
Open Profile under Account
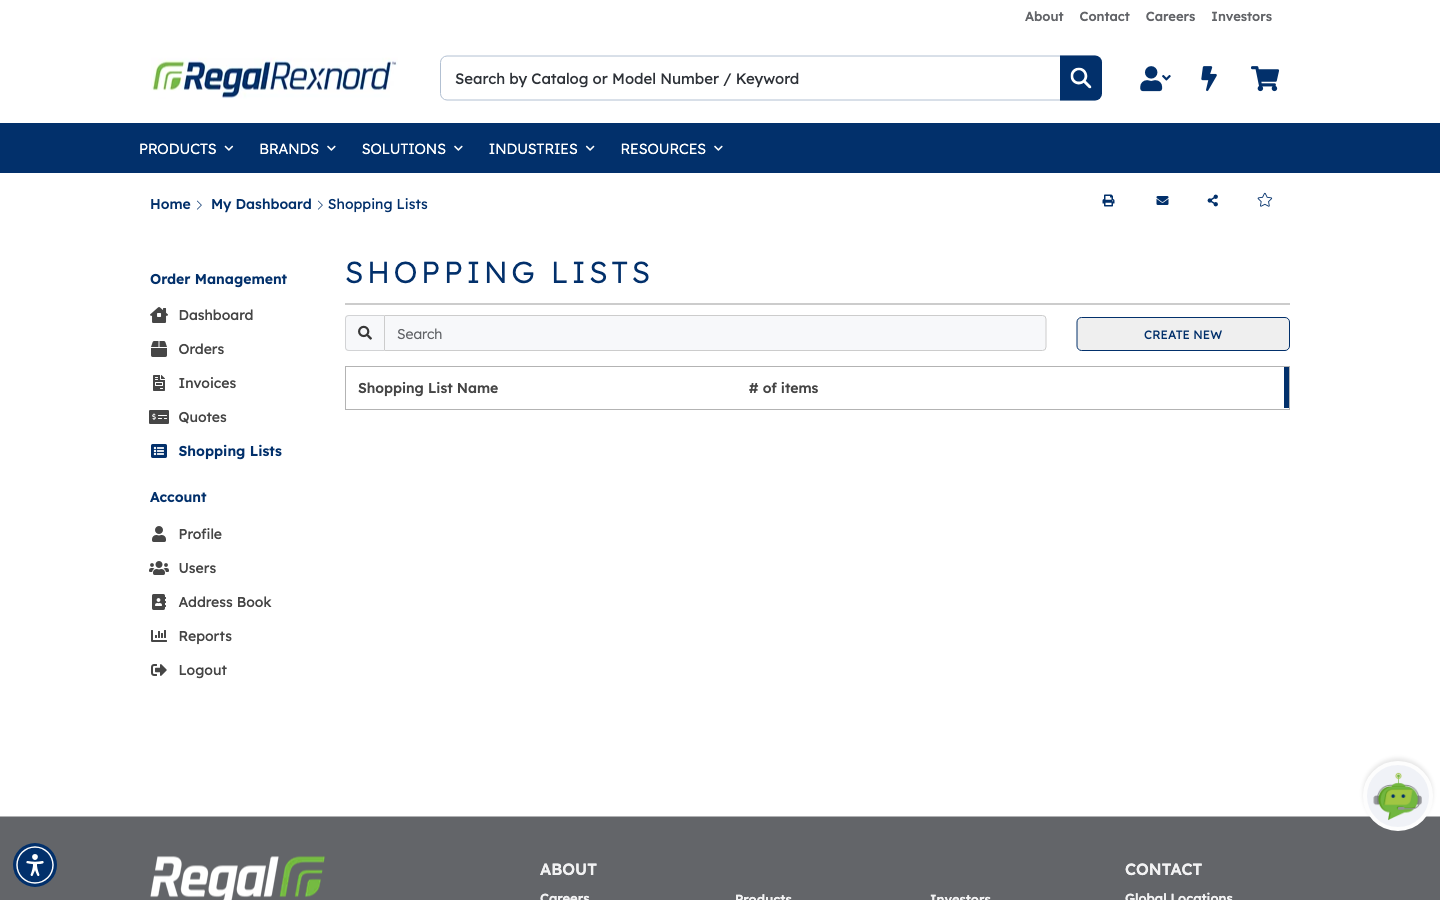(200, 534)
